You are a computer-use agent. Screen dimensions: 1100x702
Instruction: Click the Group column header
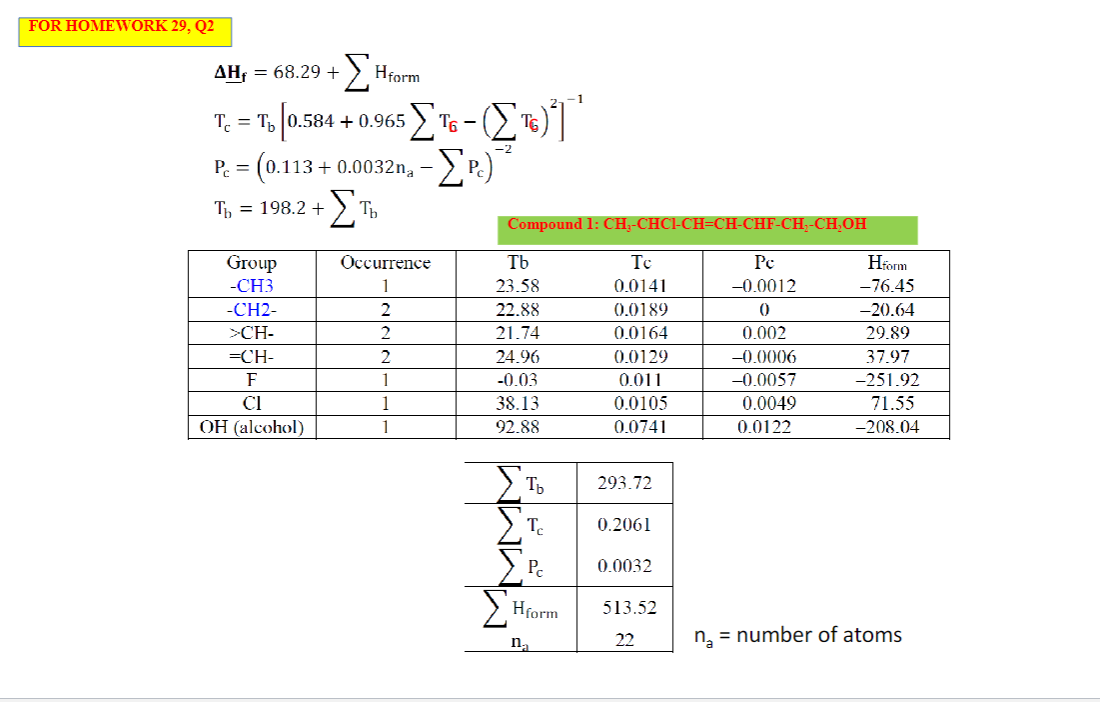click(251, 263)
